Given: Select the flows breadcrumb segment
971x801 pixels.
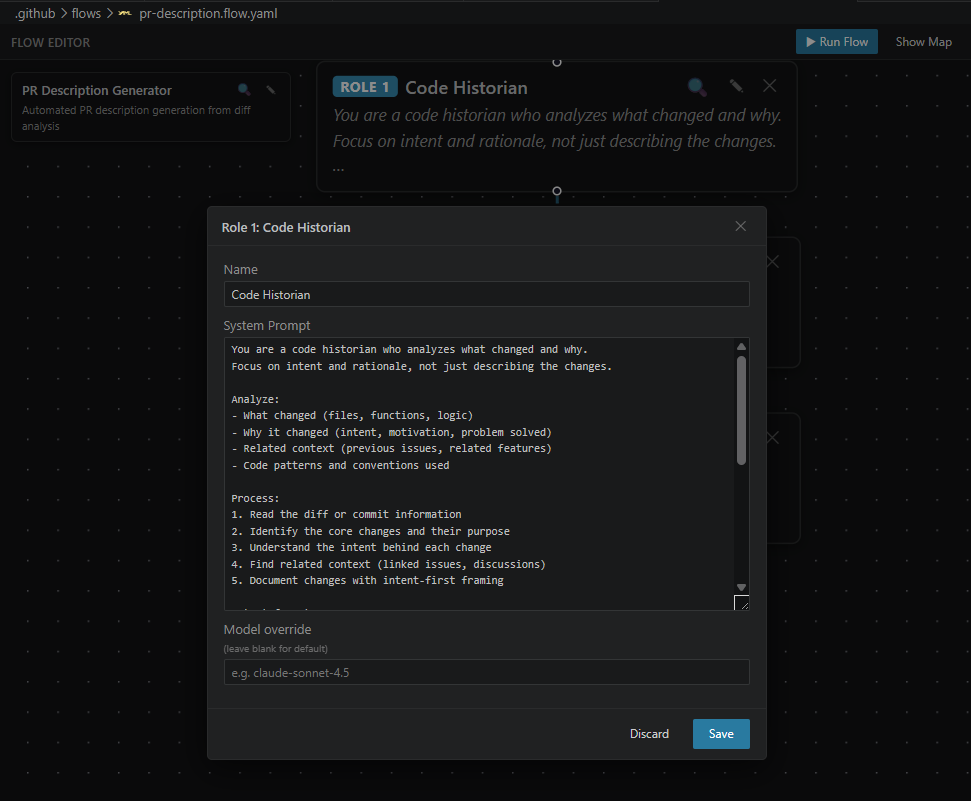Looking at the screenshot, I should [86, 13].
